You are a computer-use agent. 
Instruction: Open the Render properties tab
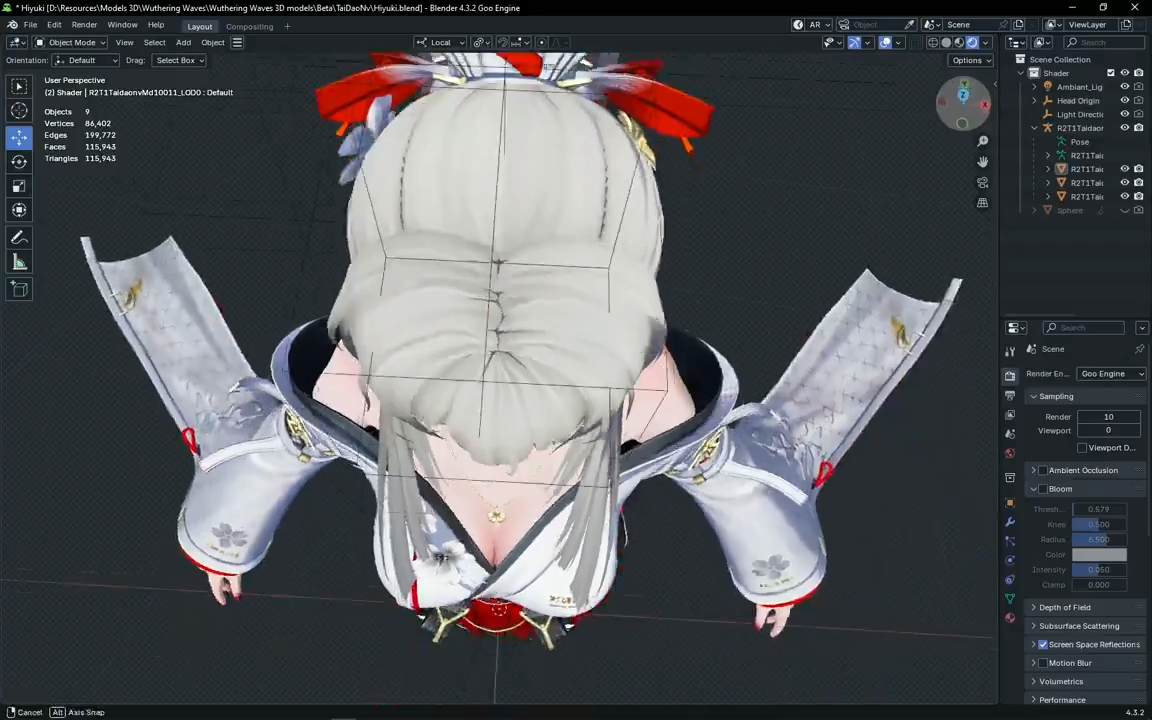pos(1010,376)
